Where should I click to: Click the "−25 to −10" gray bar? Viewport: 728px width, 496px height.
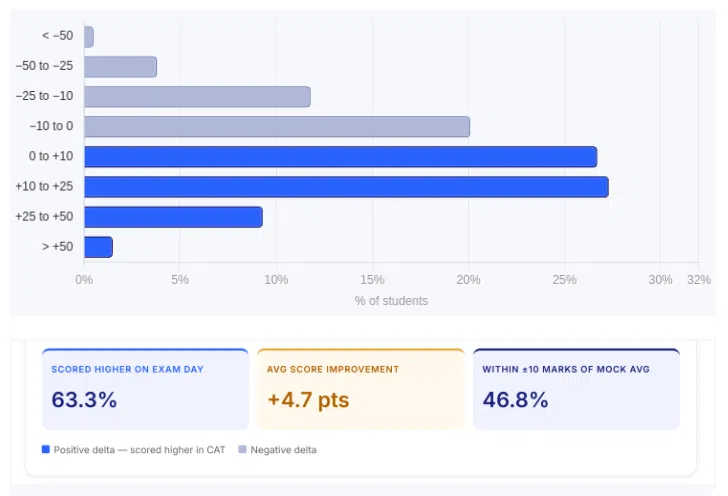click(197, 97)
